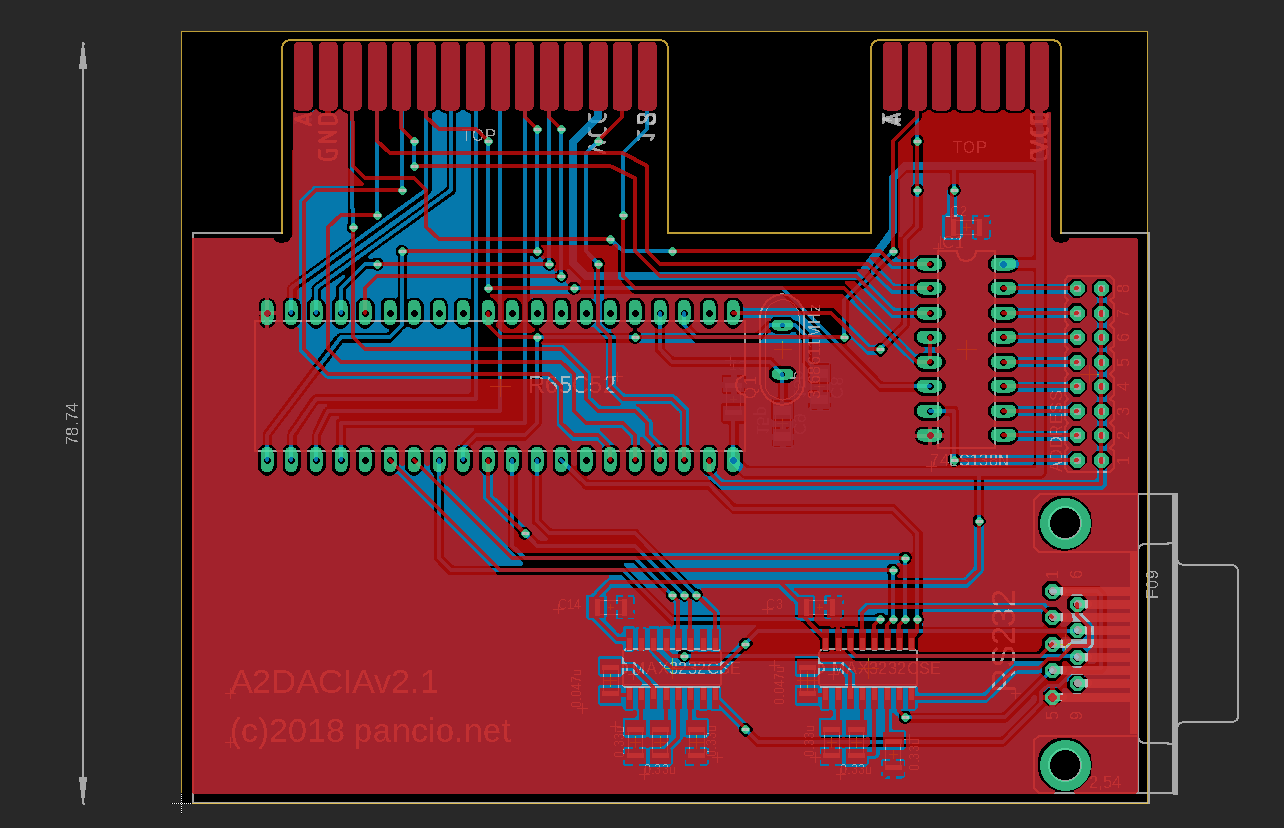Screen dimensions: 1284x828
Task: Select the F09 connector label
Action: 1152,584
